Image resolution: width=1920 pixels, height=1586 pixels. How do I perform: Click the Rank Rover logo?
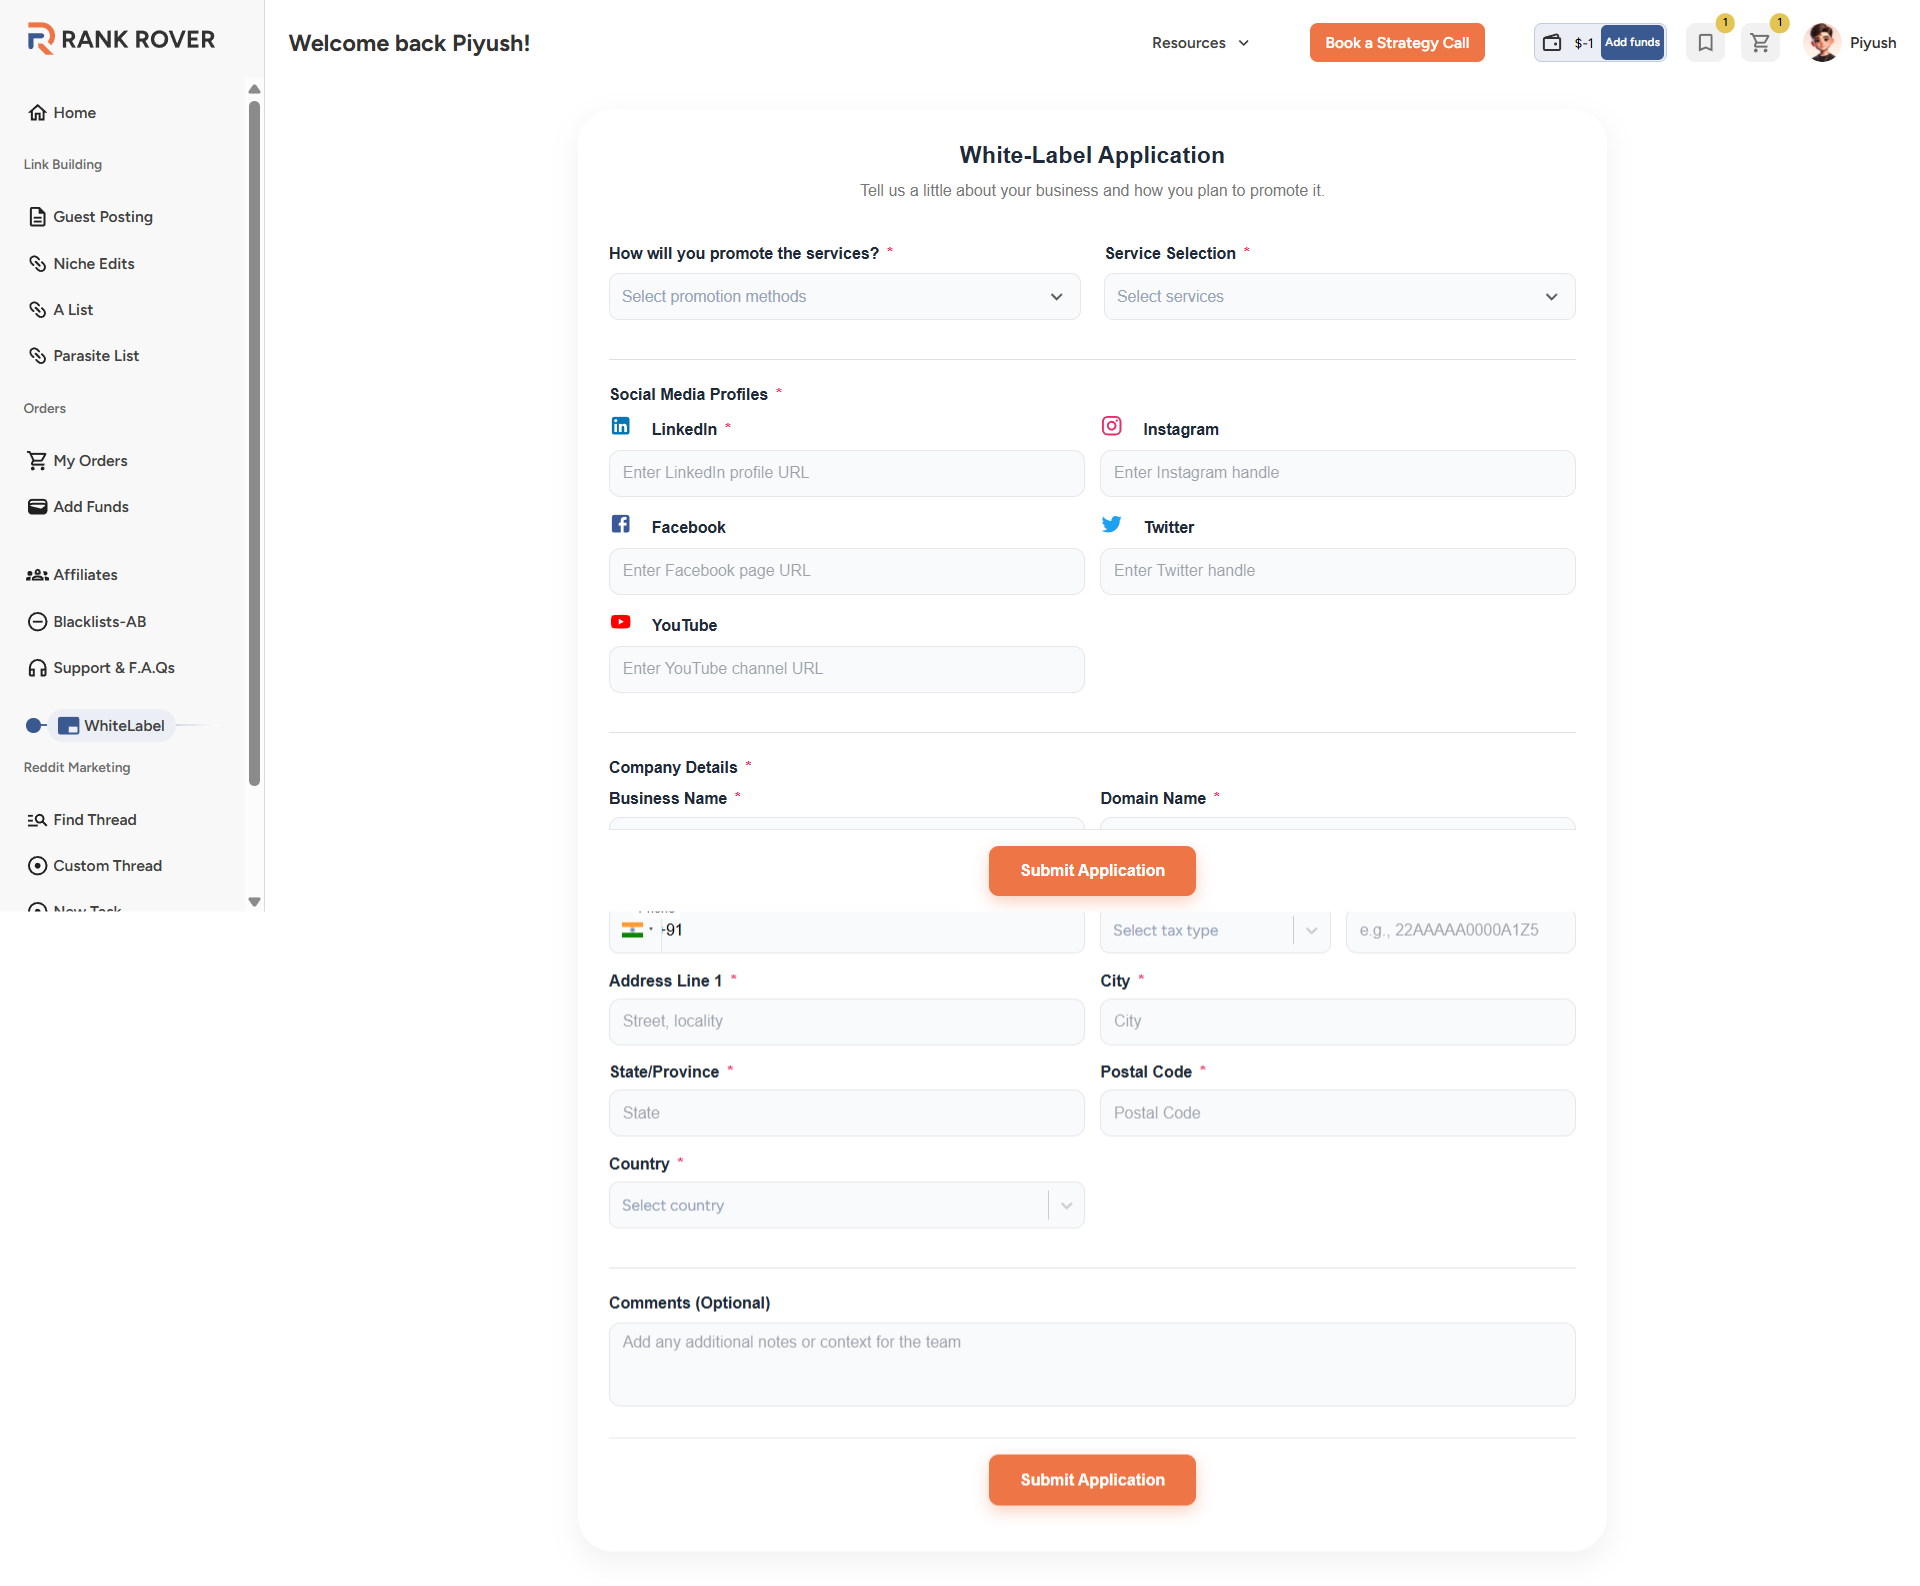click(x=121, y=39)
